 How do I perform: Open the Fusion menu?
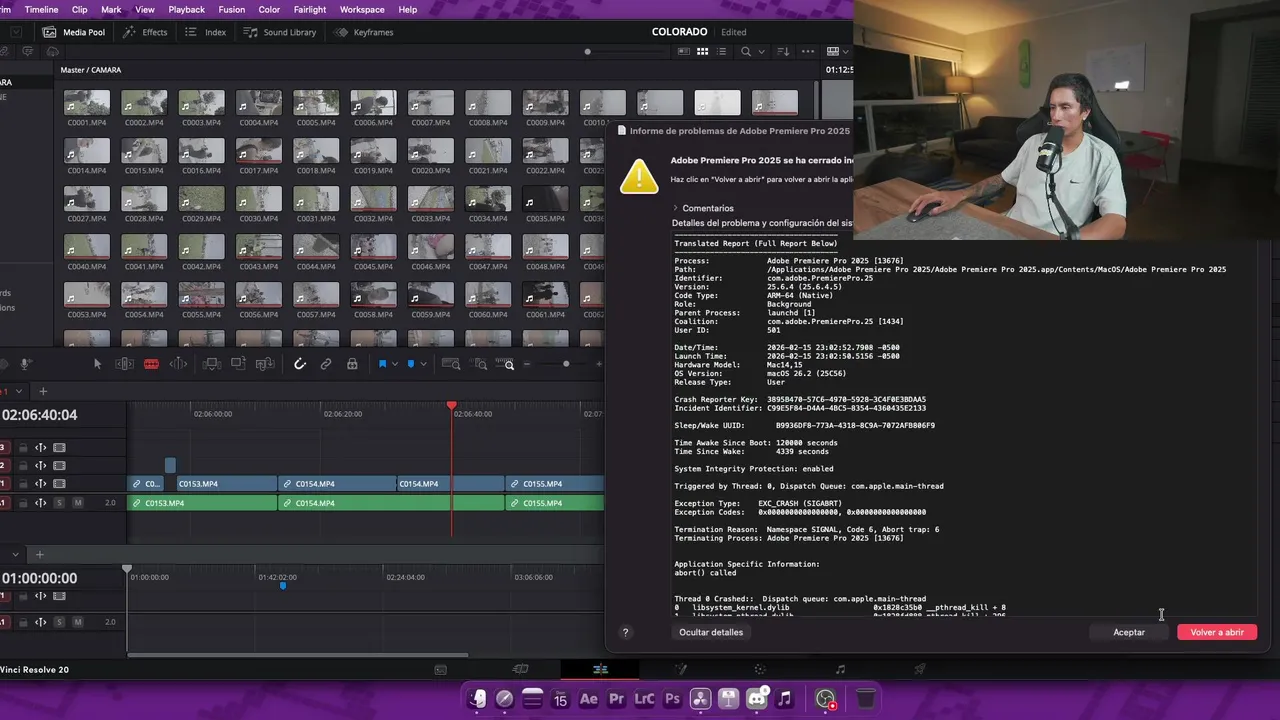point(231,9)
